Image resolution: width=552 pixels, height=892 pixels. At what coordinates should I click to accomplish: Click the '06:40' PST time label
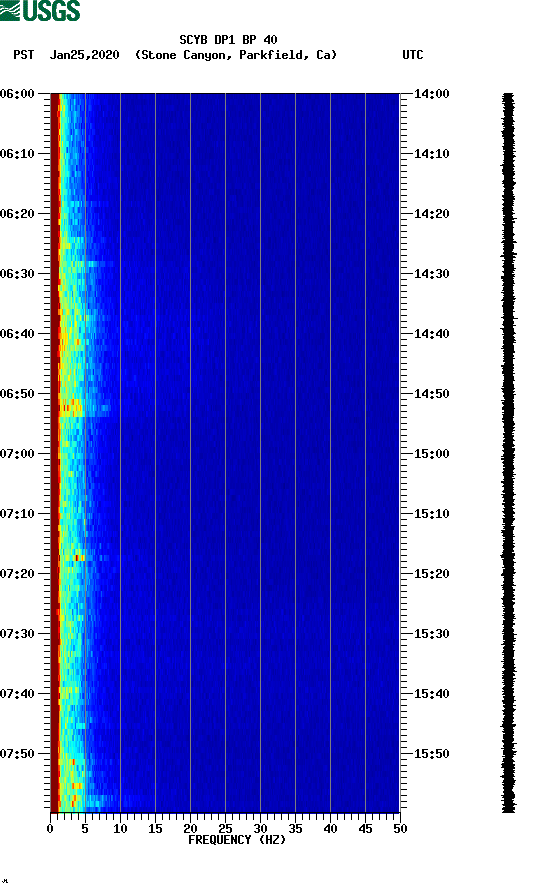[18, 333]
